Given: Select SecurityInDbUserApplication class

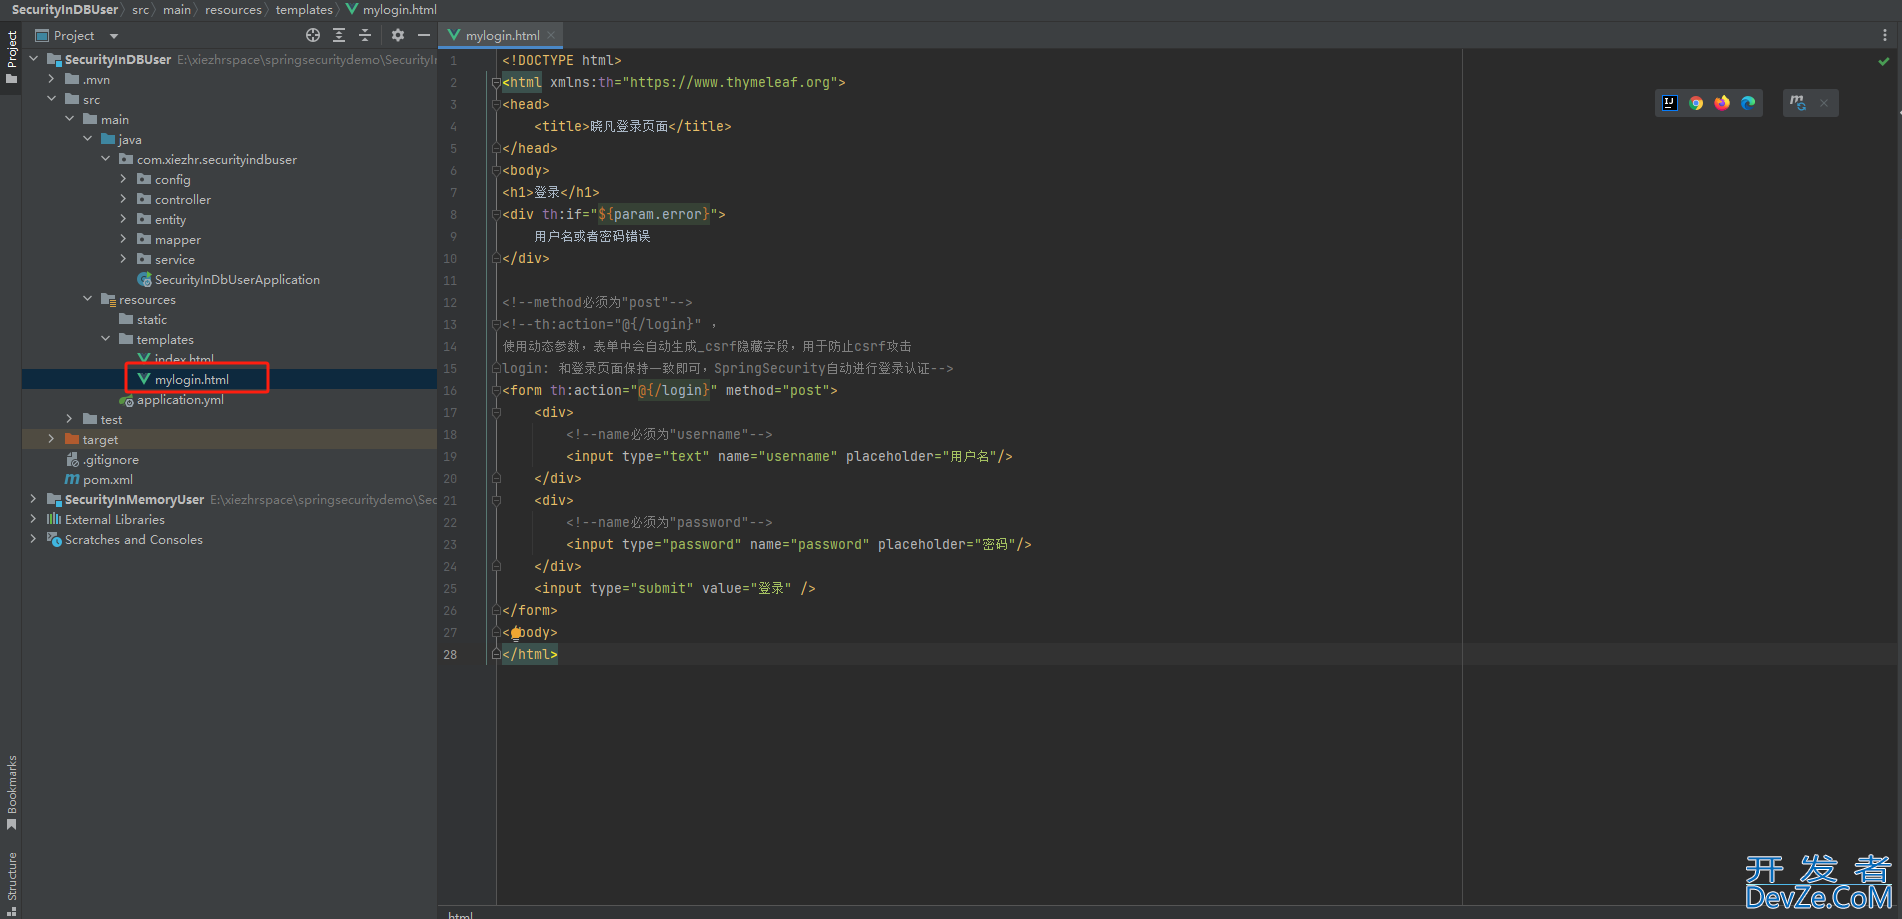Looking at the screenshot, I should (237, 279).
